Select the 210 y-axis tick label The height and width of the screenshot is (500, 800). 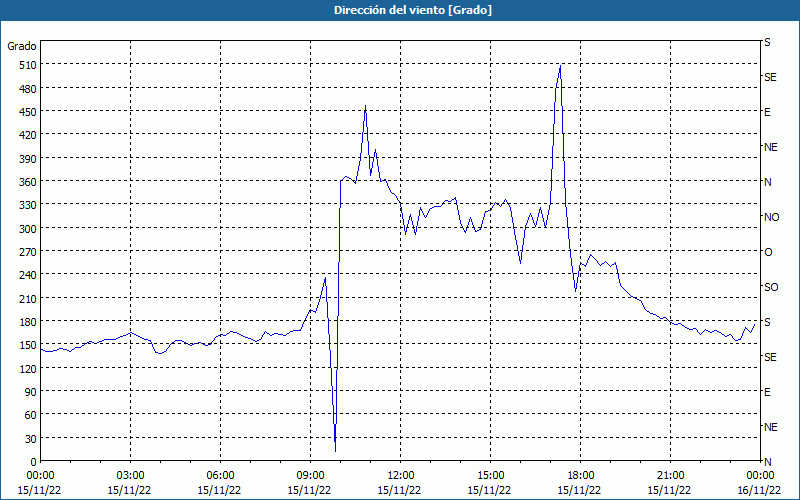point(28,298)
